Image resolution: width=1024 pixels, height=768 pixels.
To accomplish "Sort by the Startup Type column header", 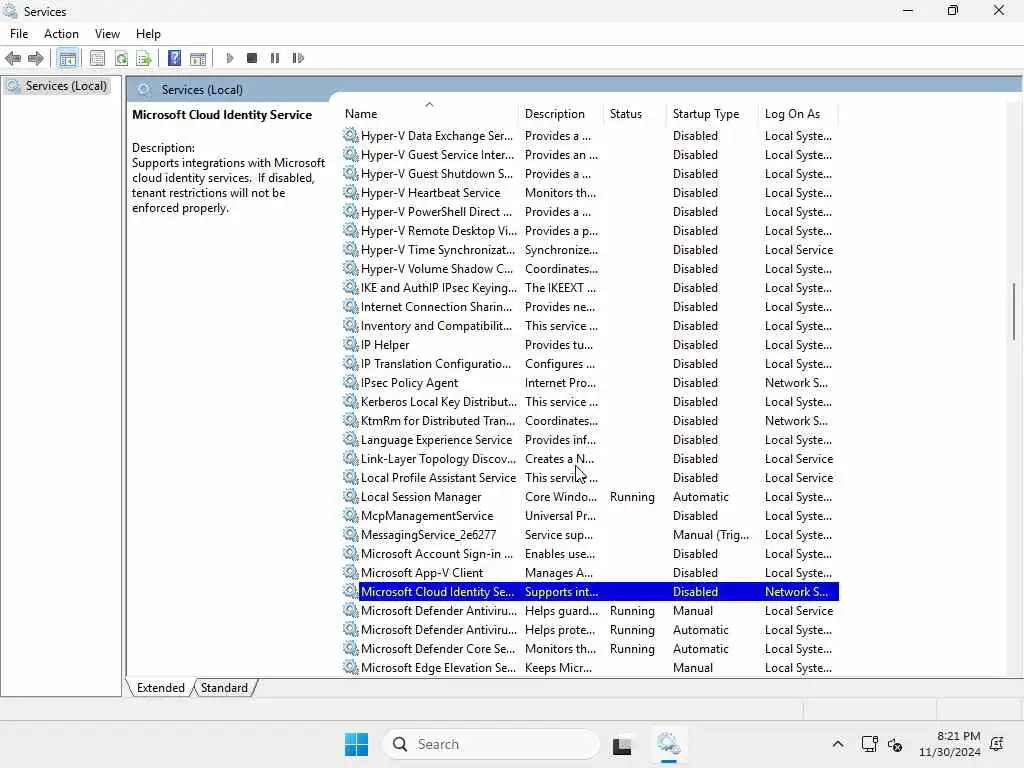I will pyautogui.click(x=714, y=114).
